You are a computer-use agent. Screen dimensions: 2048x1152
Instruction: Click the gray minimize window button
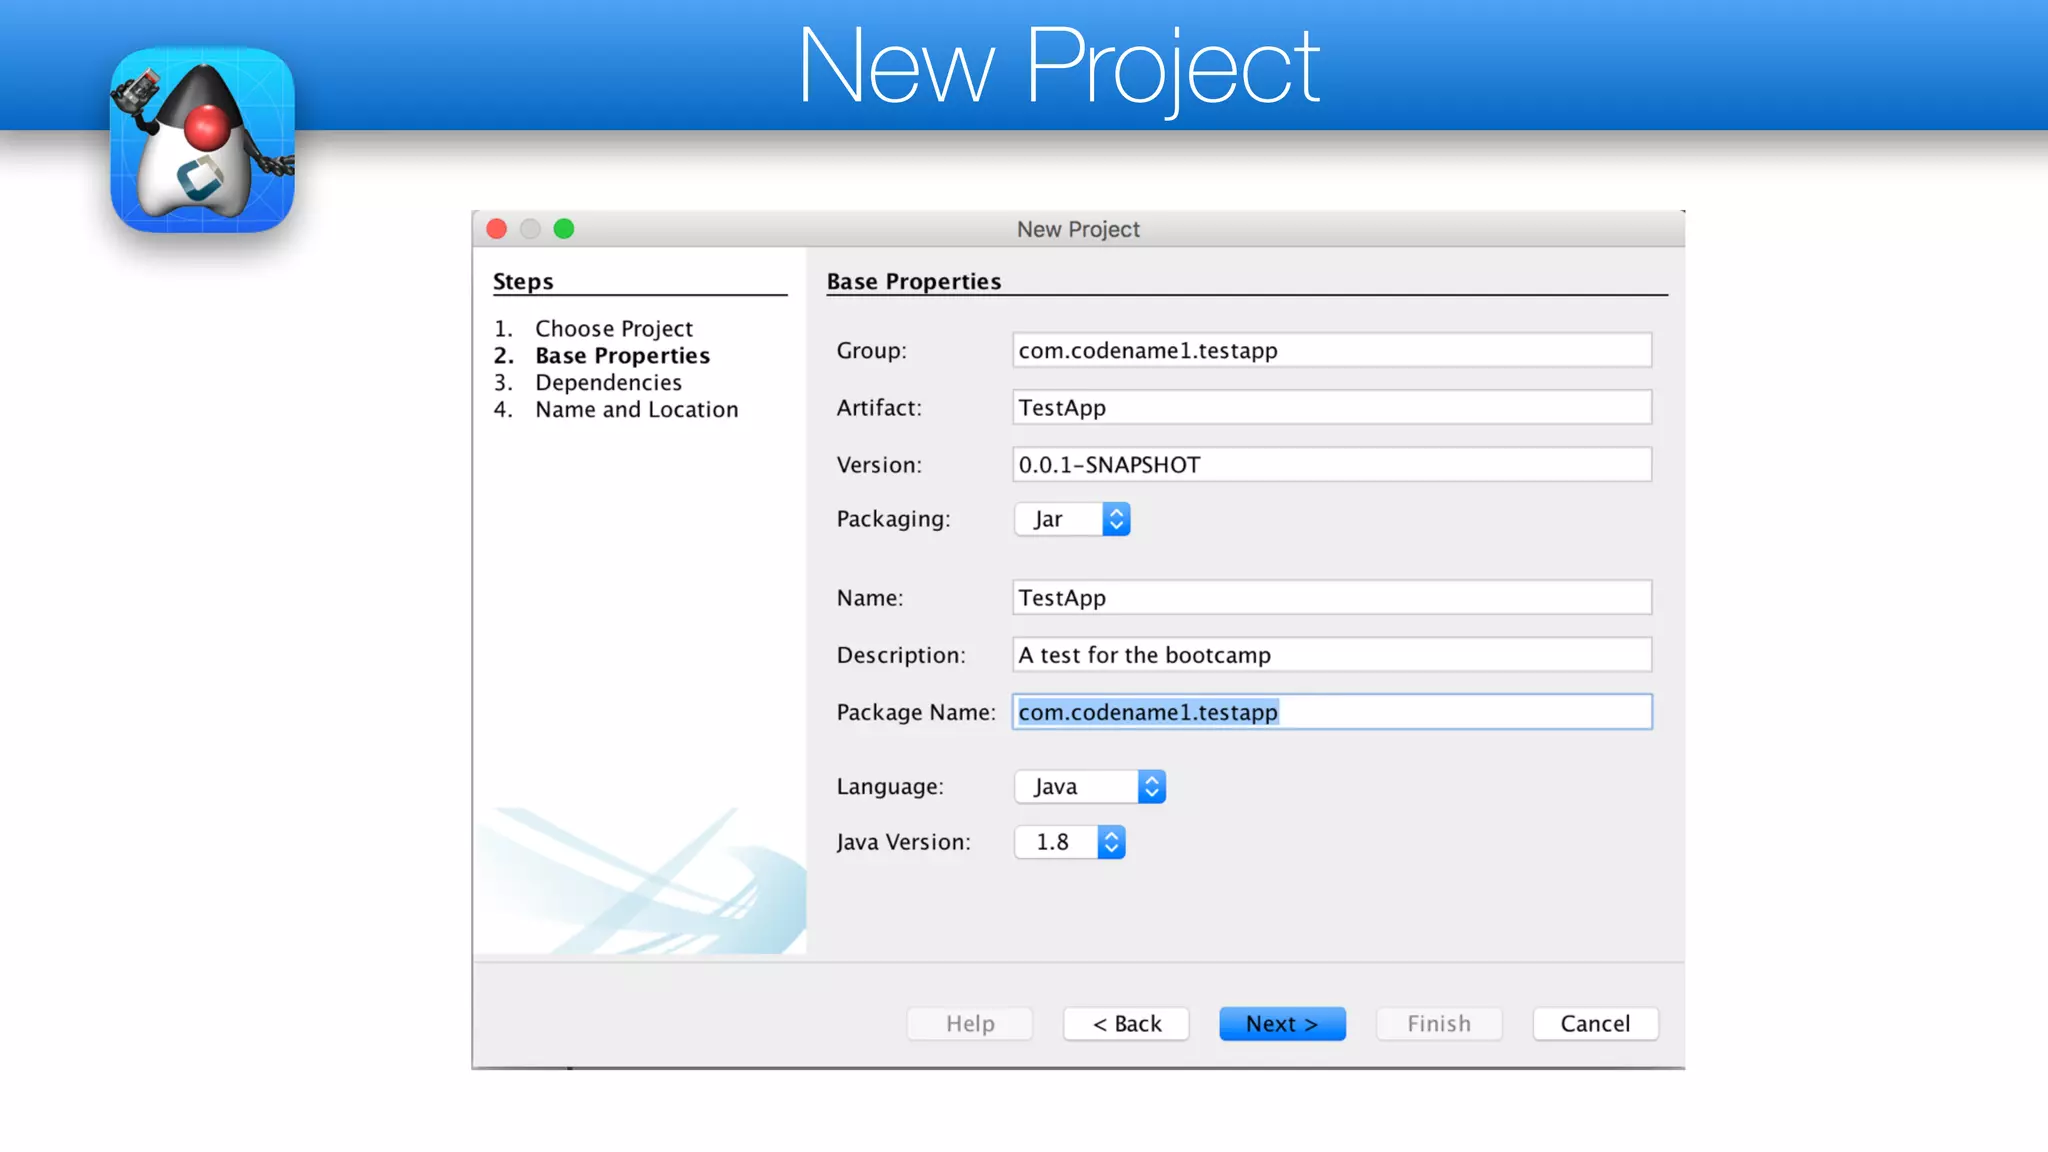(530, 229)
